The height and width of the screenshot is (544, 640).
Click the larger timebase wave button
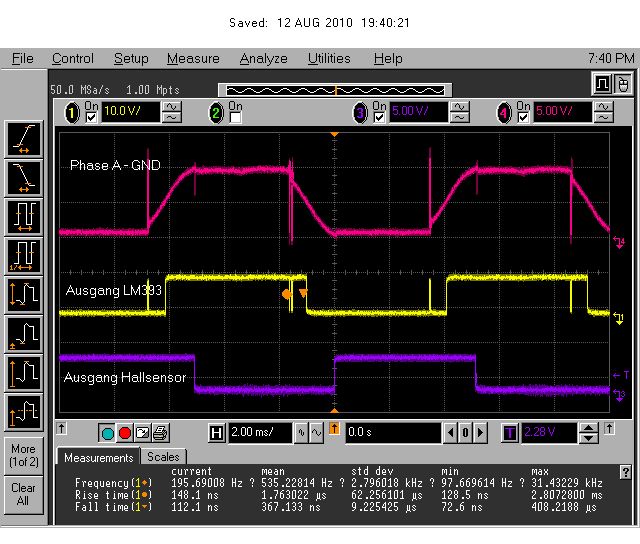pyautogui.click(x=316, y=433)
